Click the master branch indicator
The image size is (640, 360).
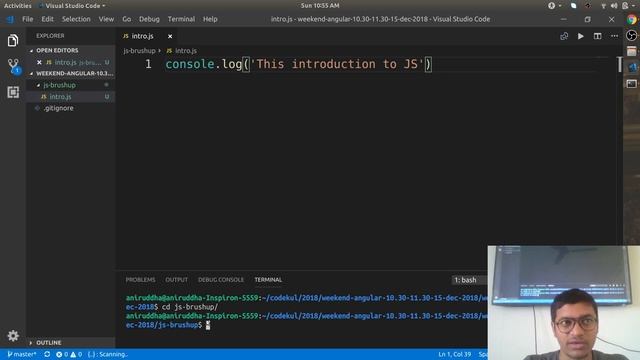22,354
